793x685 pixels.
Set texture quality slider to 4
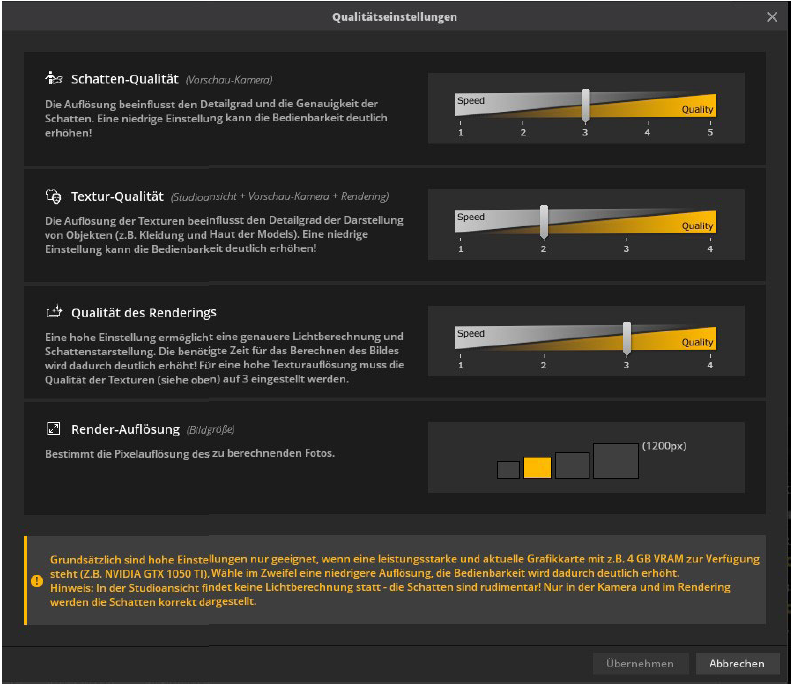[710, 222]
